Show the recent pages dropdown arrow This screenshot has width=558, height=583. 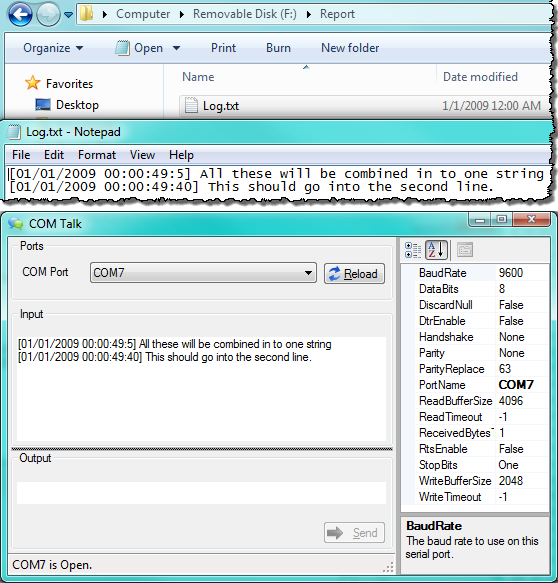click(x=68, y=15)
